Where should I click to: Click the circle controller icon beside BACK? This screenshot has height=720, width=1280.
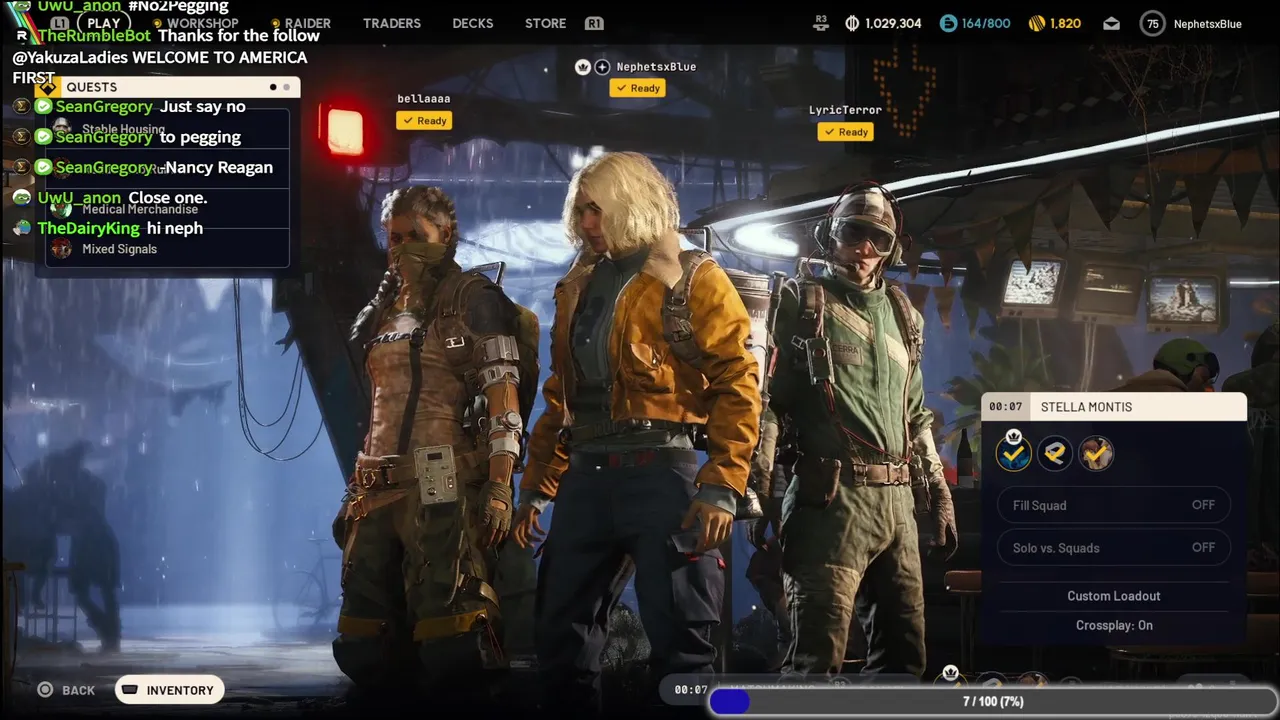[45, 689]
